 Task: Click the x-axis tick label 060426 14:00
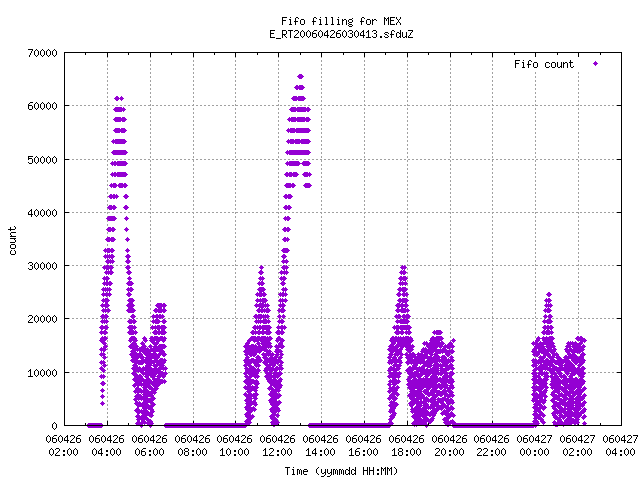coord(320,446)
